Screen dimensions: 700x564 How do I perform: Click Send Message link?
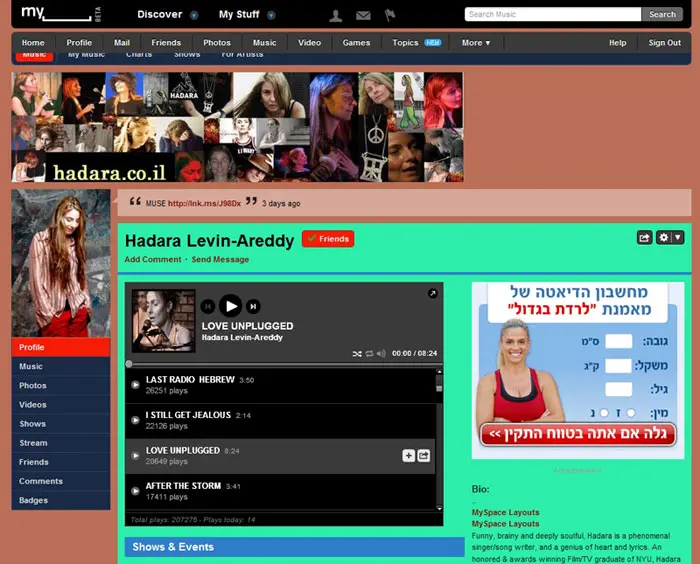coord(220,259)
